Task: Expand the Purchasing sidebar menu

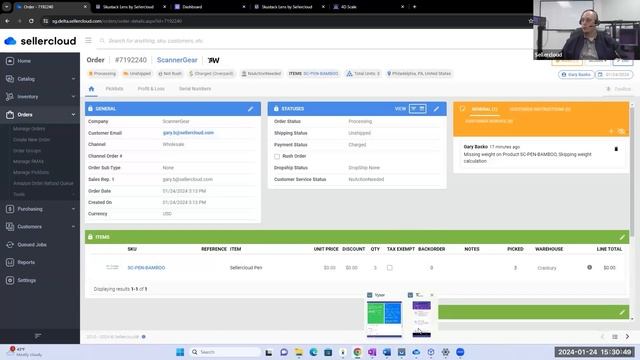Action: point(40,209)
